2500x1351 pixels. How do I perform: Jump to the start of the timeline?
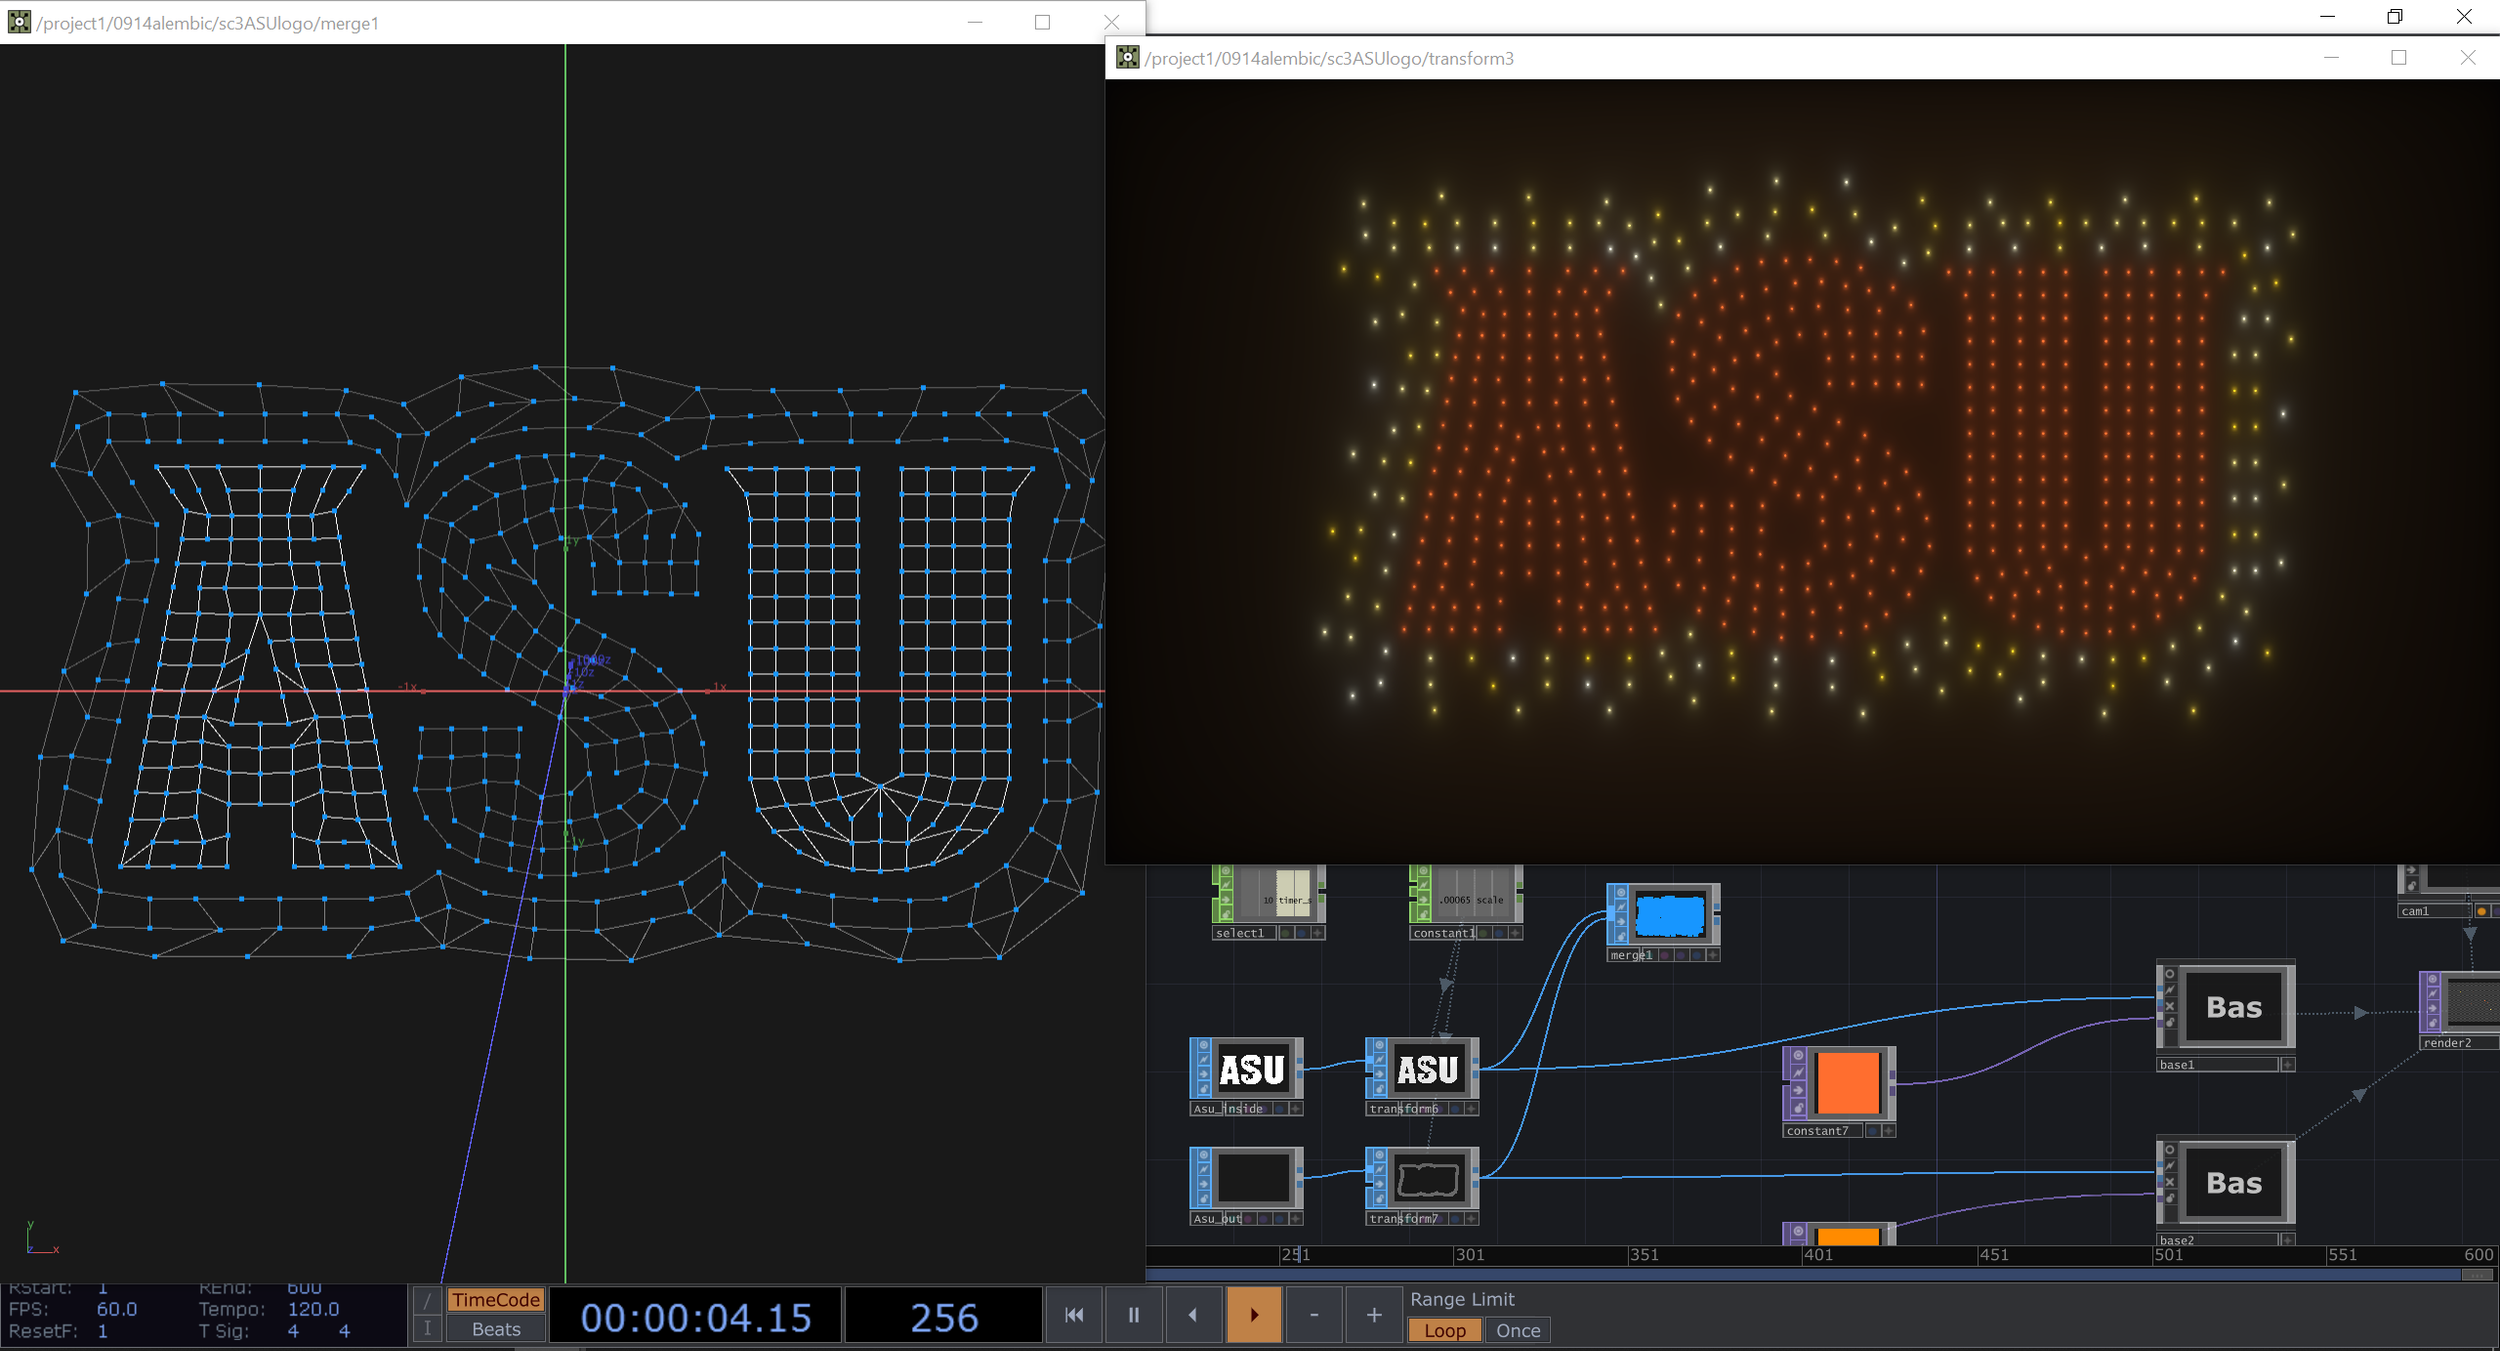tap(1073, 1315)
